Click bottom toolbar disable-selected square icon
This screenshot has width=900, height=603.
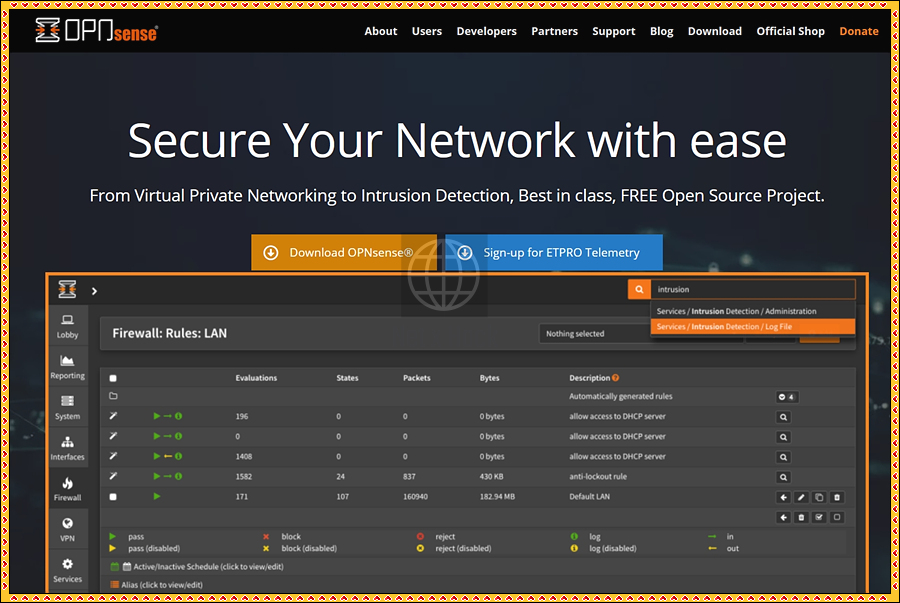(837, 518)
